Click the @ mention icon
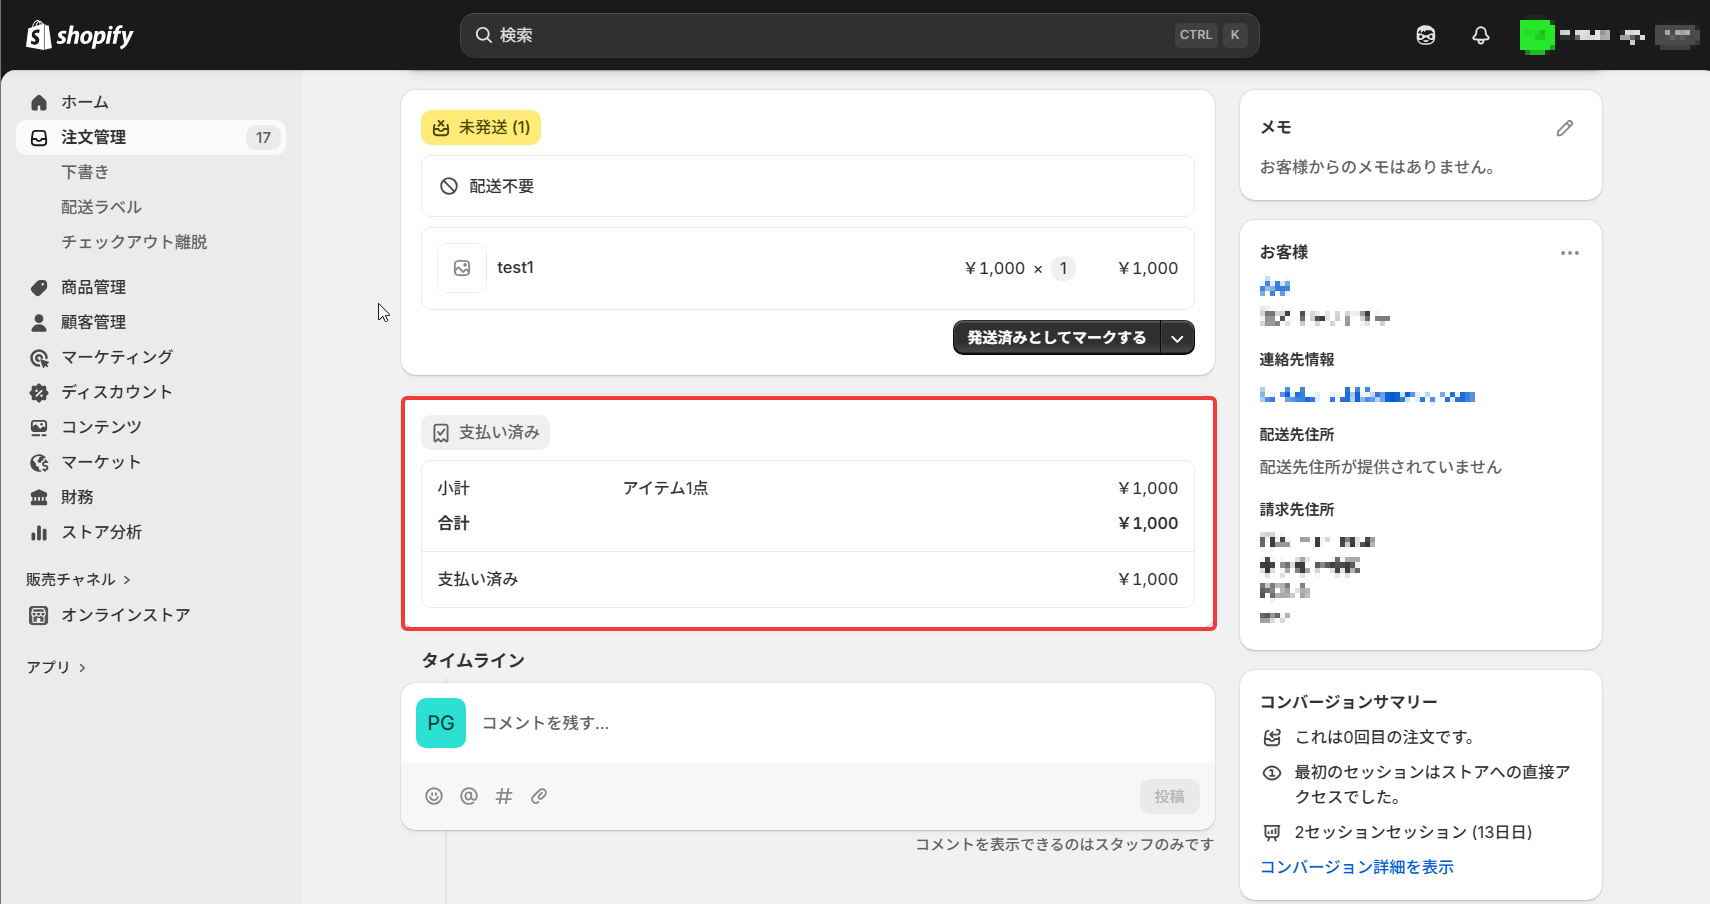This screenshot has width=1710, height=904. tap(469, 796)
